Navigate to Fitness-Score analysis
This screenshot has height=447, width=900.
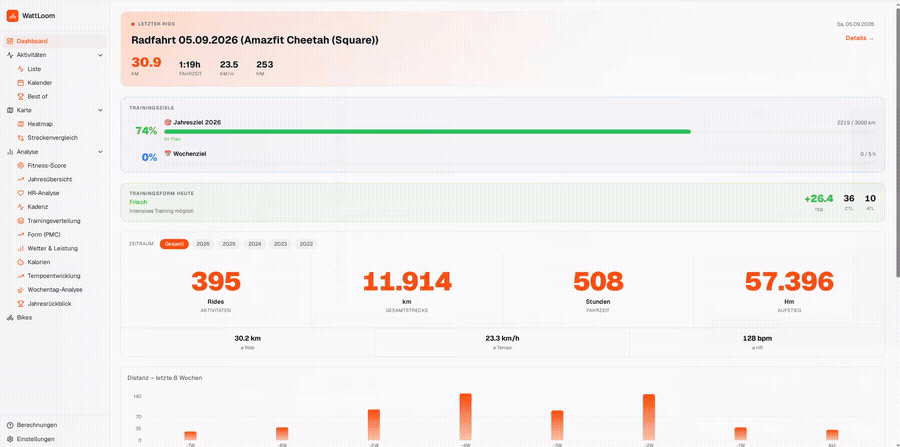click(x=60, y=165)
